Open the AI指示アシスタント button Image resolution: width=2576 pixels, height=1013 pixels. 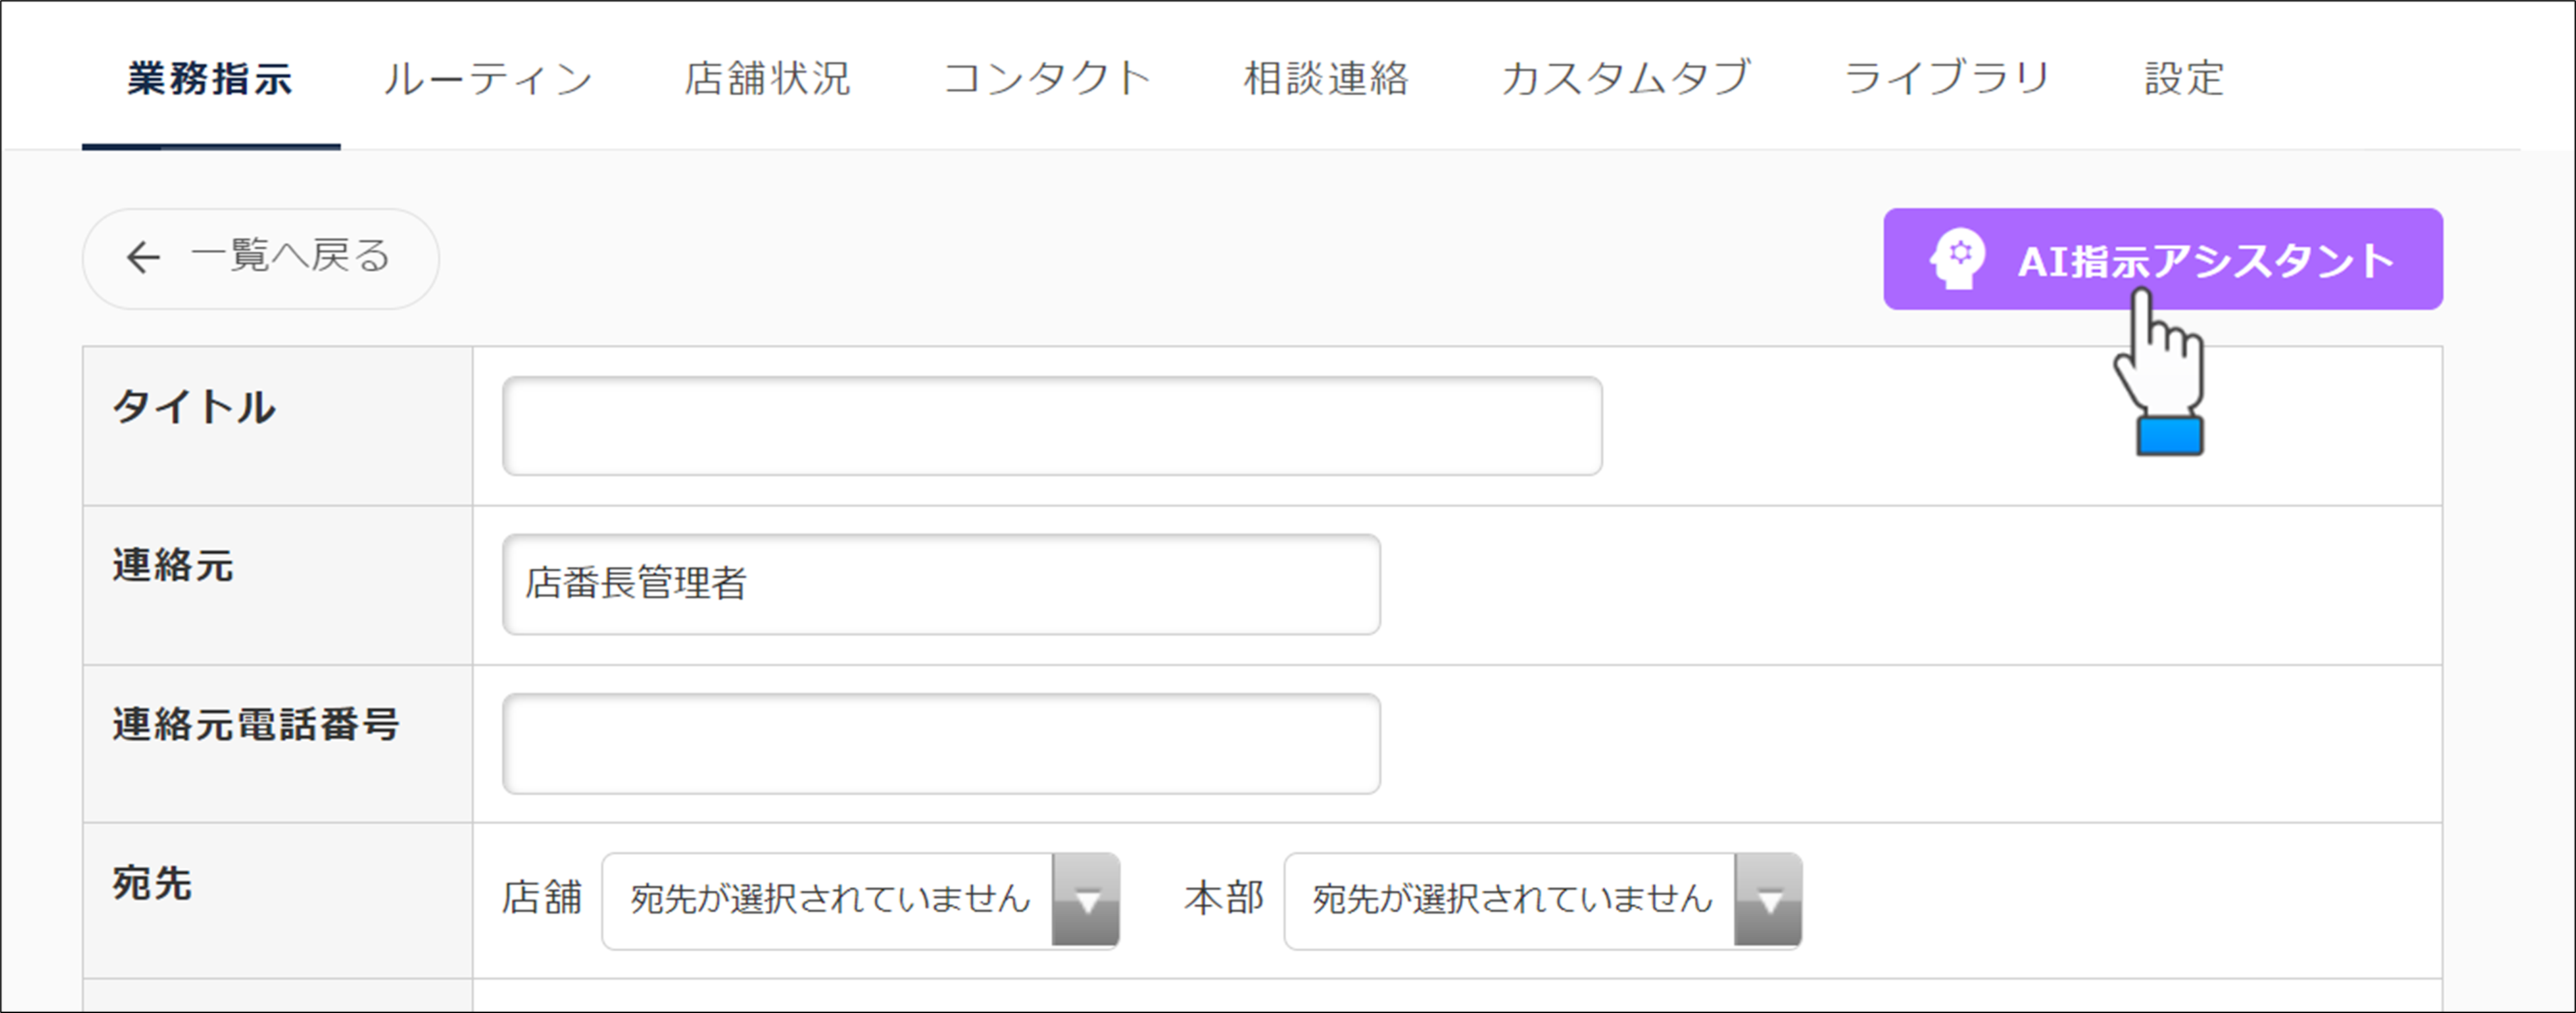pos(2163,259)
